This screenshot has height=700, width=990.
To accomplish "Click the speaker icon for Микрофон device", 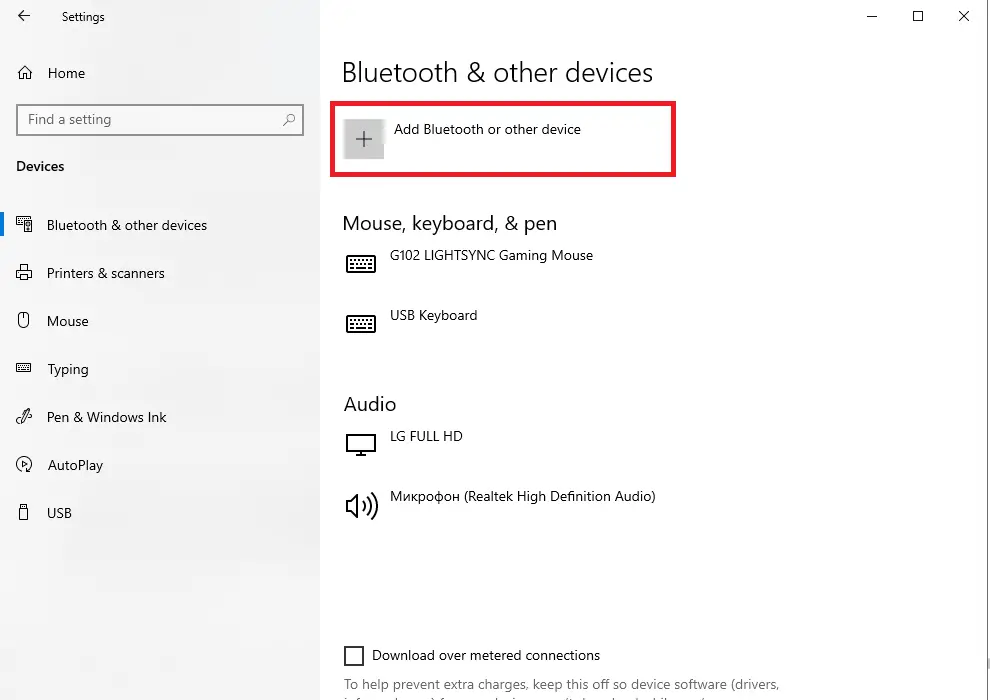I will point(362,506).
